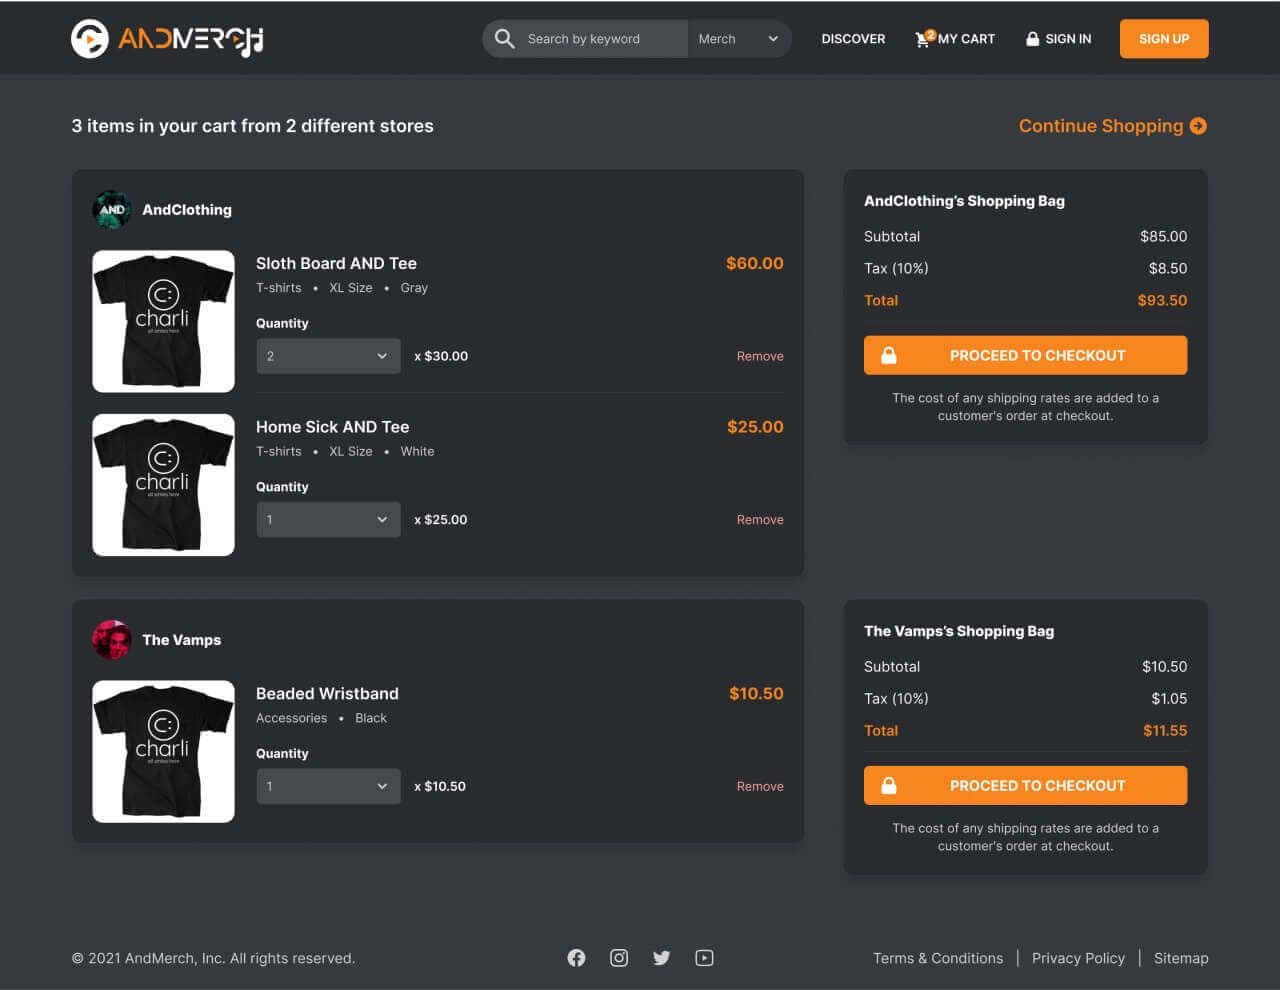Image resolution: width=1280 pixels, height=990 pixels.
Task: Click the AndClothing store name
Action: pyautogui.click(x=187, y=210)
